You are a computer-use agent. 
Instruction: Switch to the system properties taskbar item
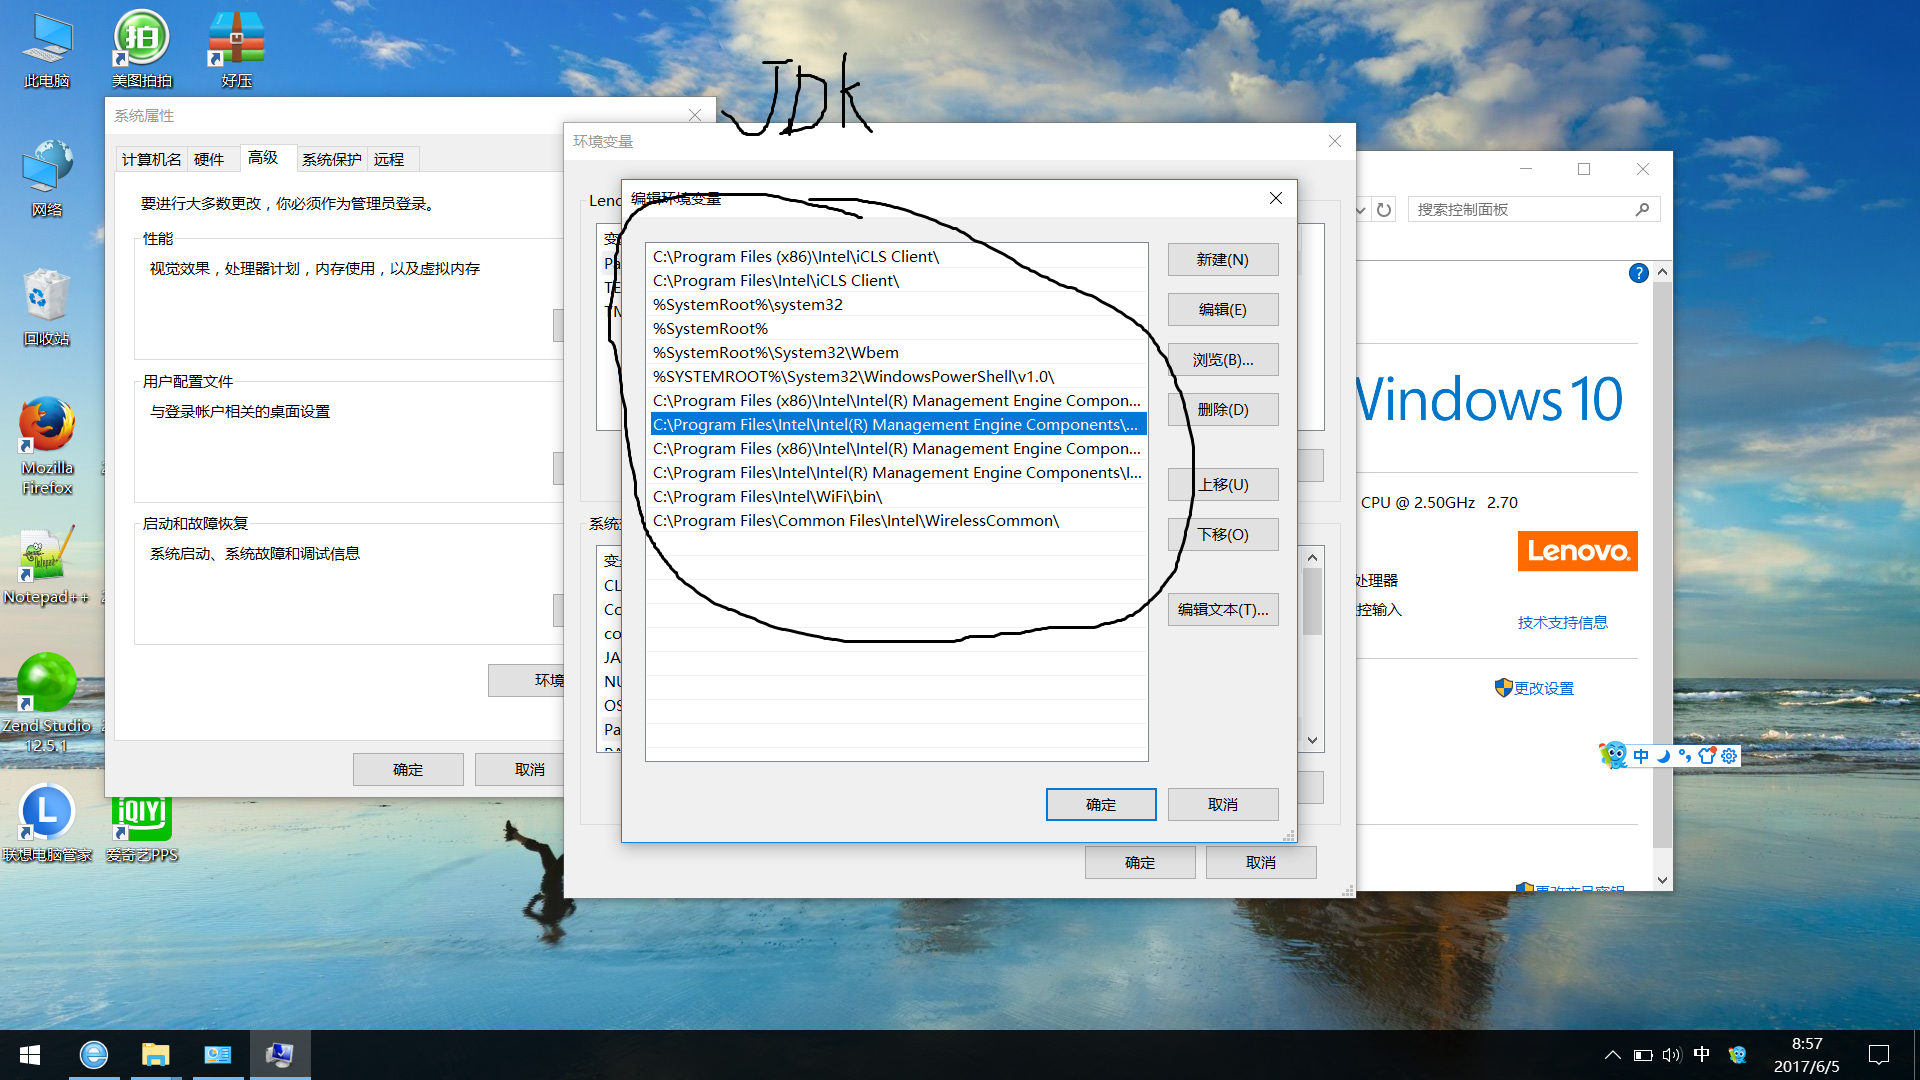click(280, 1055)
